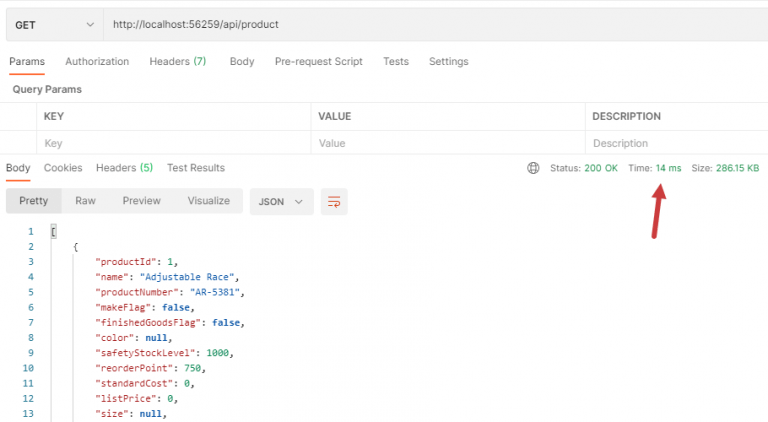Click the Value query param field
Image resolution: width=768 pixels, height=422 pixels.
point(448,143)
